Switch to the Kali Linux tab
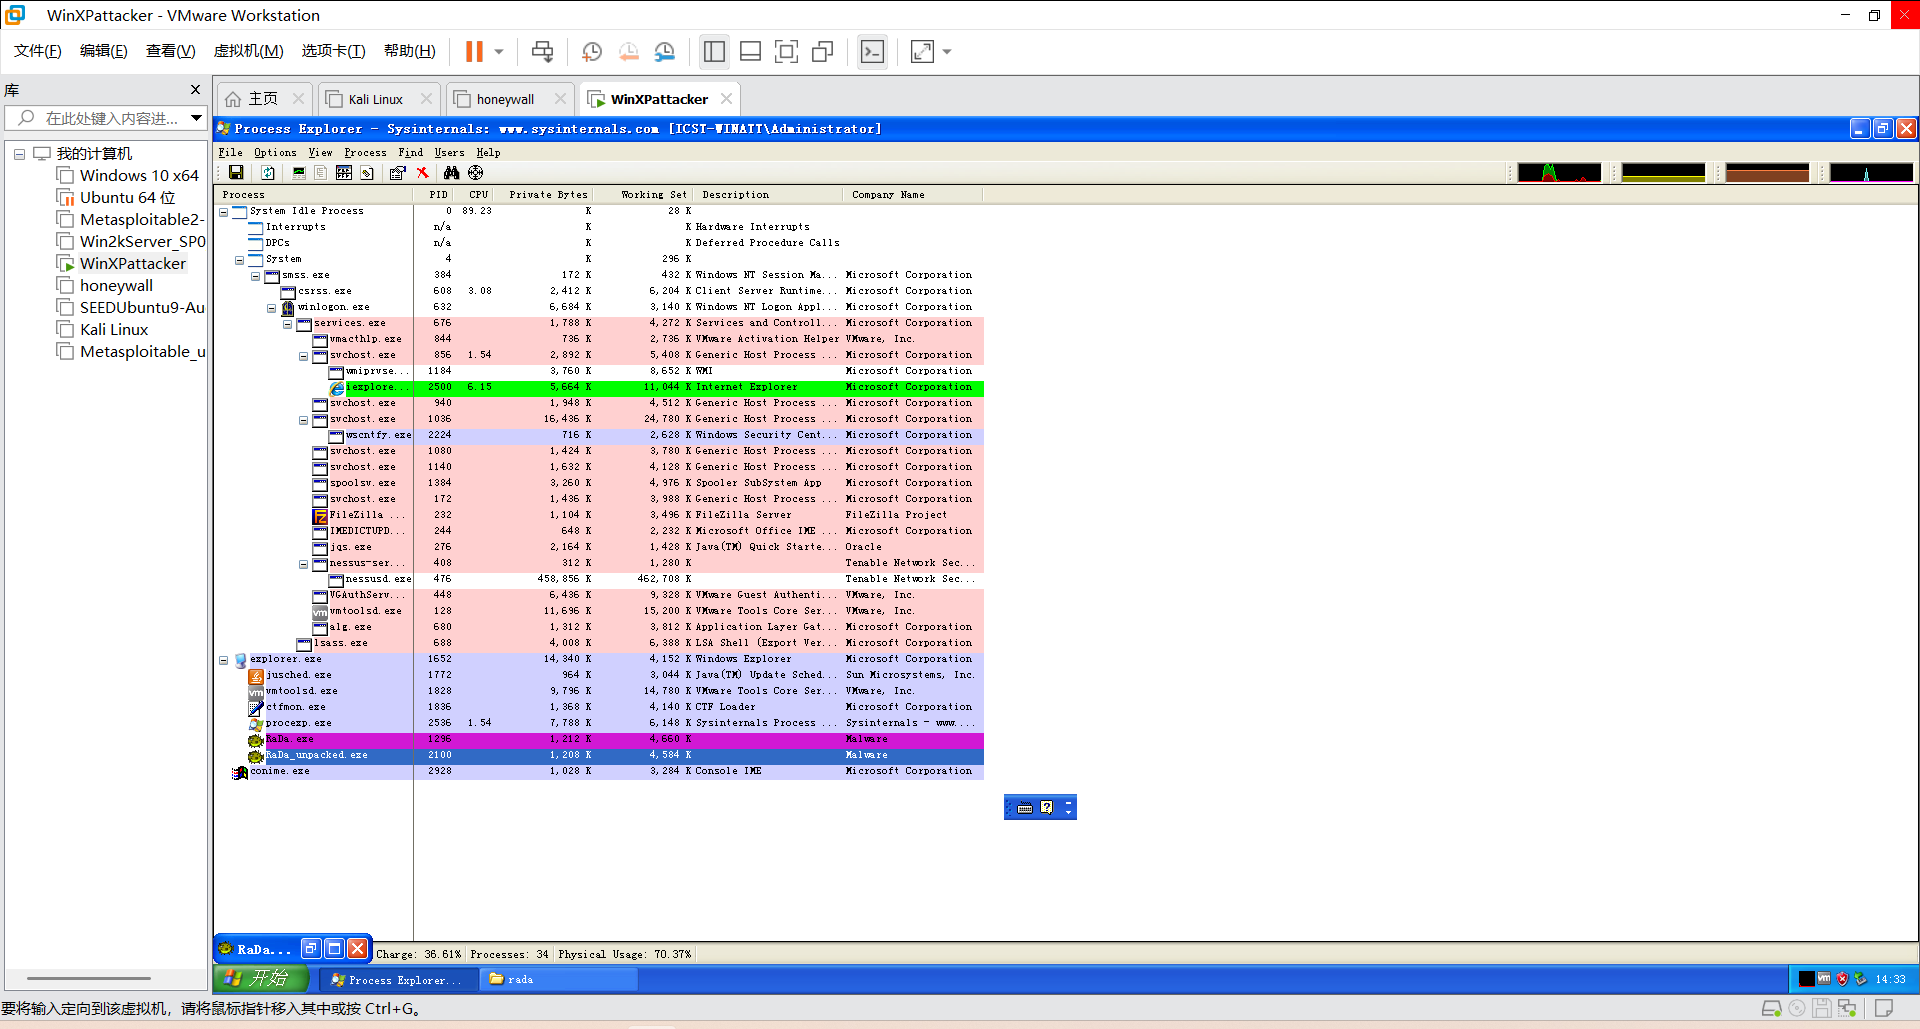Viewport: 1920px width, 1029px height. click(376, 99)
